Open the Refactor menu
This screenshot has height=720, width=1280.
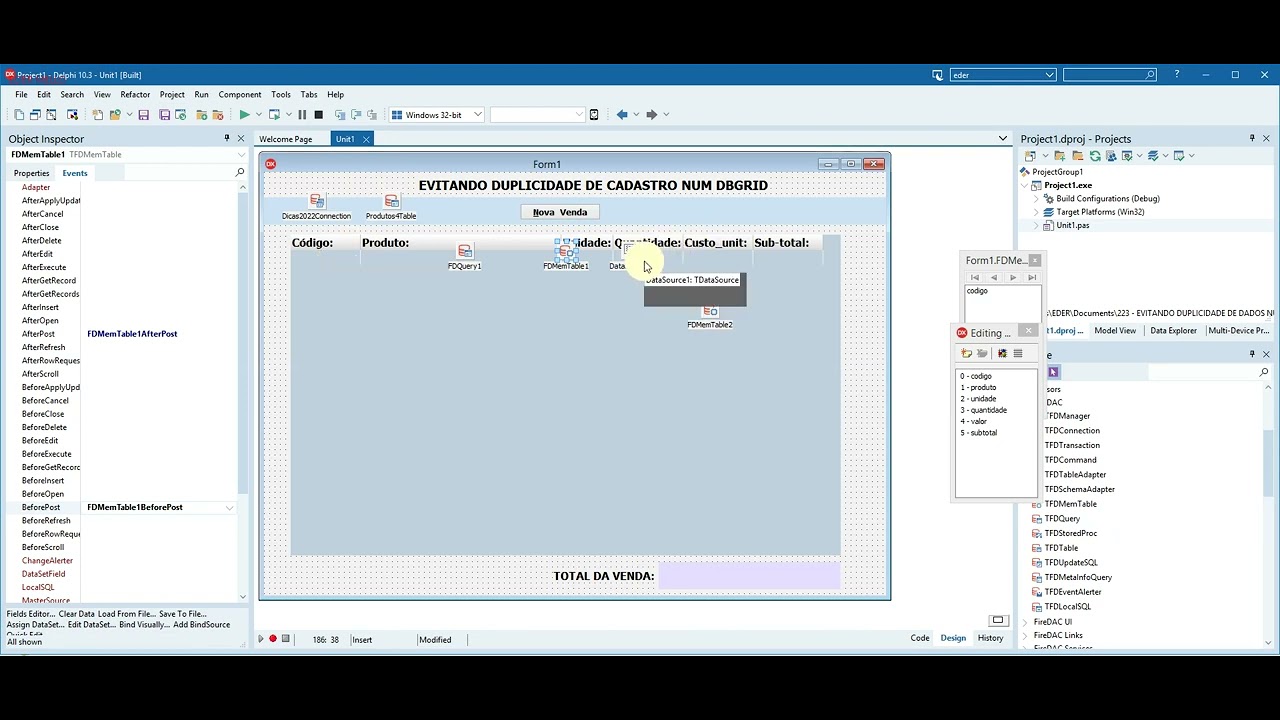coord(135,95)
